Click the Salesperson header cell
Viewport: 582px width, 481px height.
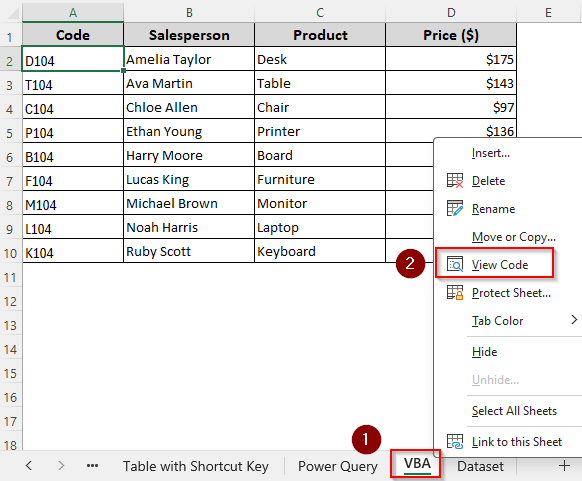189,35
